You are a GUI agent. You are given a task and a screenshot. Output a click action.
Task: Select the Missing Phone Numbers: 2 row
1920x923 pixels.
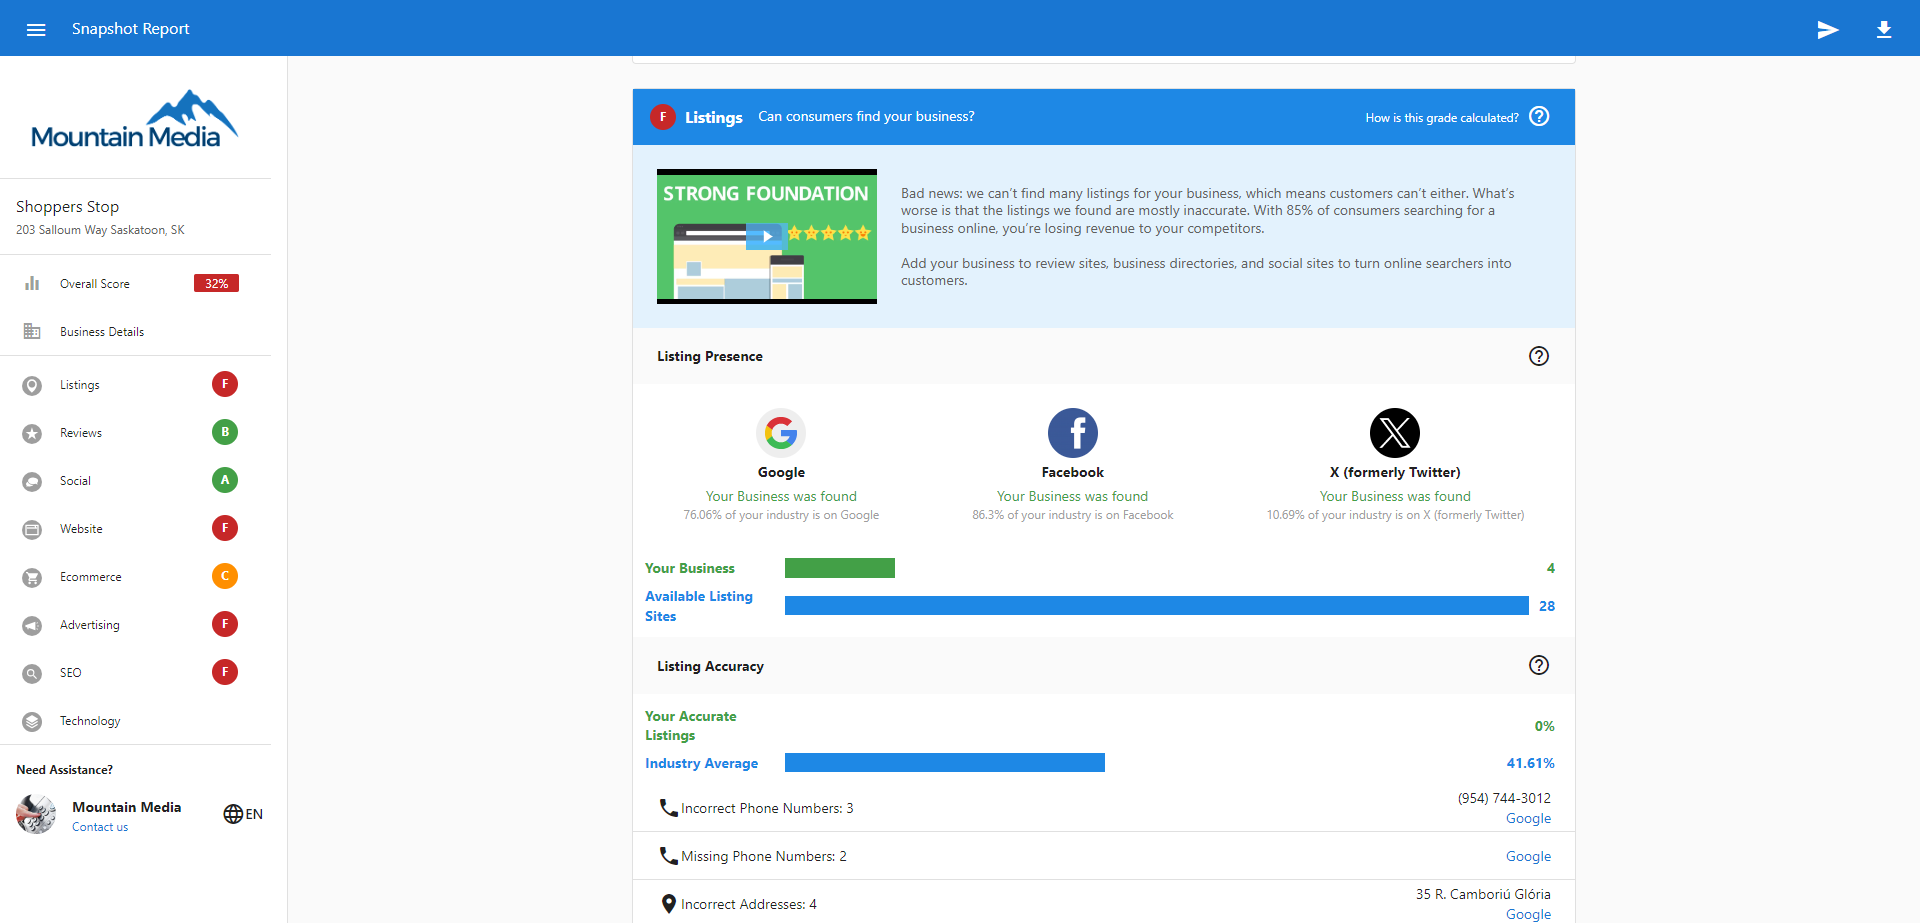click(x=1104, y=856)
